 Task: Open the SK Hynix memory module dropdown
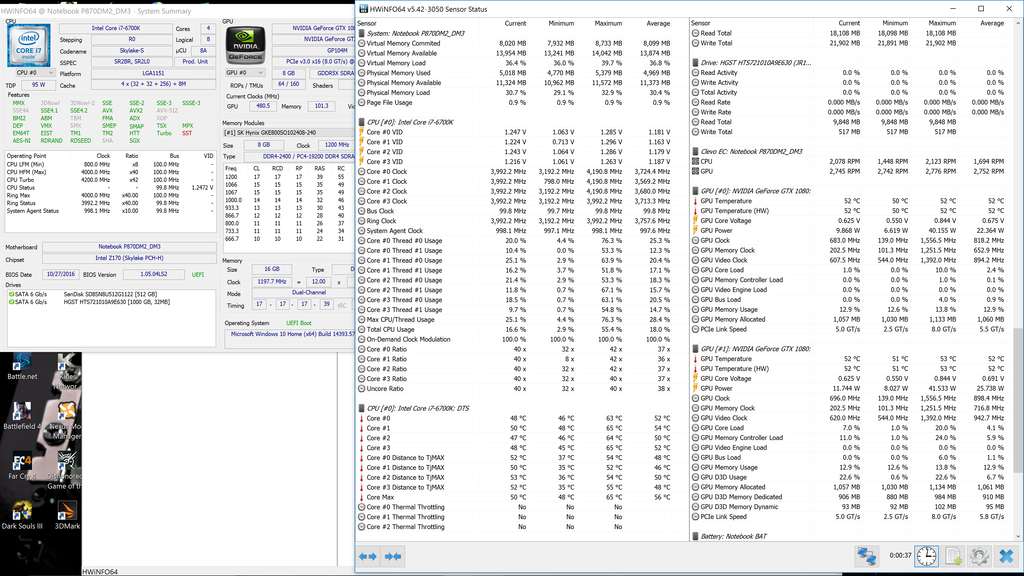click(288, 133)
